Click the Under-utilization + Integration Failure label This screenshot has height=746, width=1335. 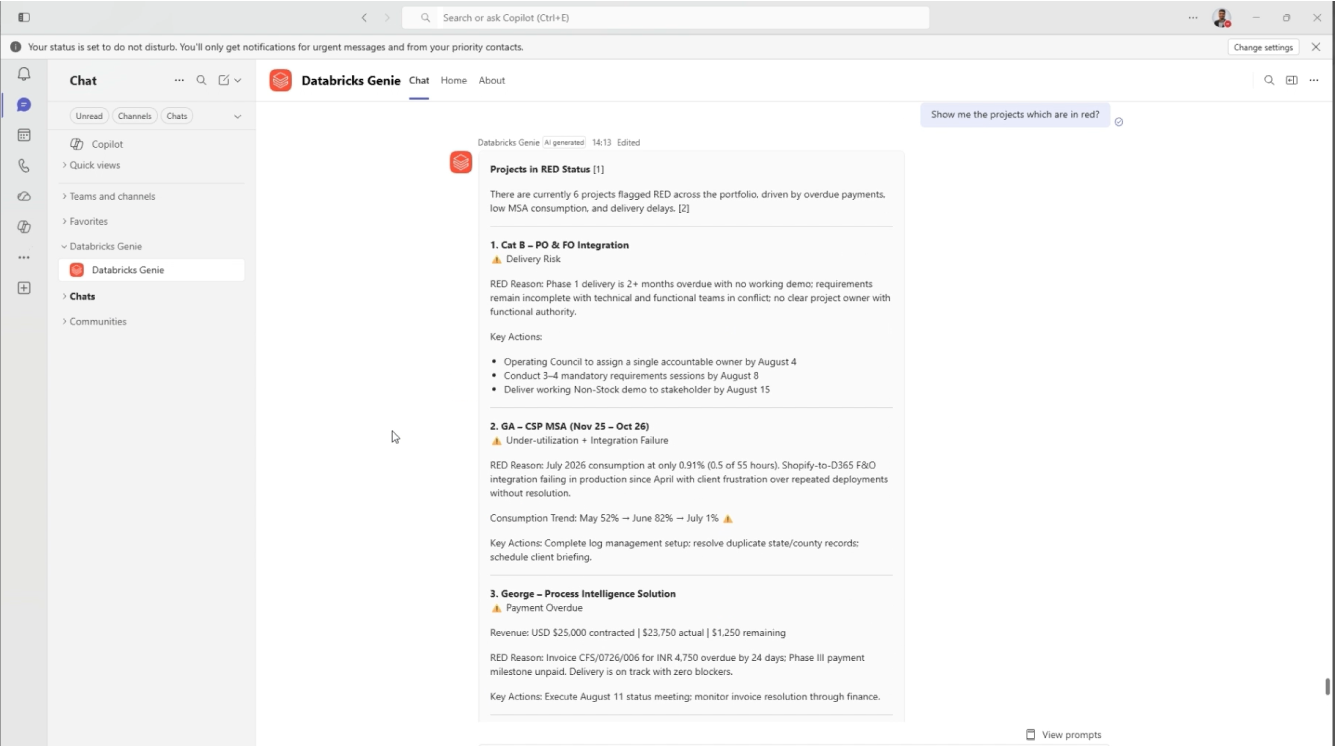pos(579,440)
